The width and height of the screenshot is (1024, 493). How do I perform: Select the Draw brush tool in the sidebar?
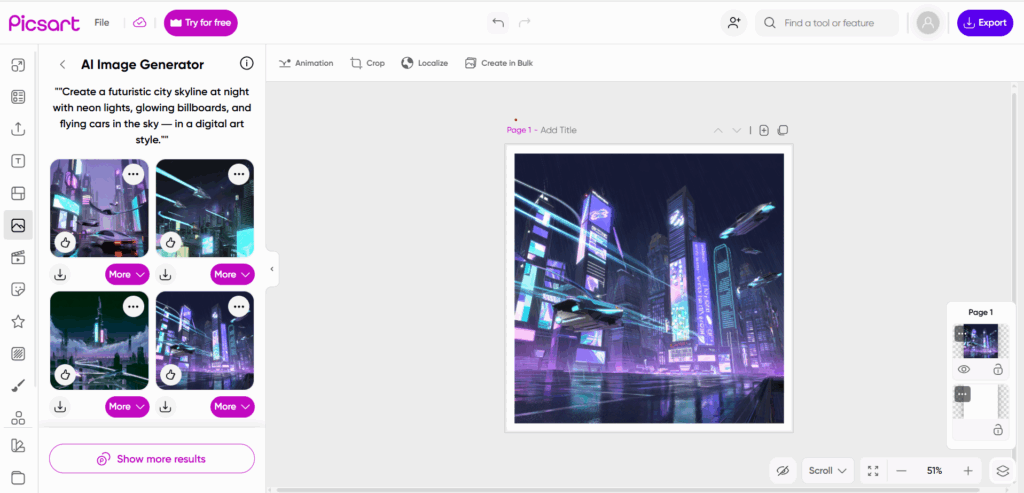pyautogui.click(x=18, y=386)
